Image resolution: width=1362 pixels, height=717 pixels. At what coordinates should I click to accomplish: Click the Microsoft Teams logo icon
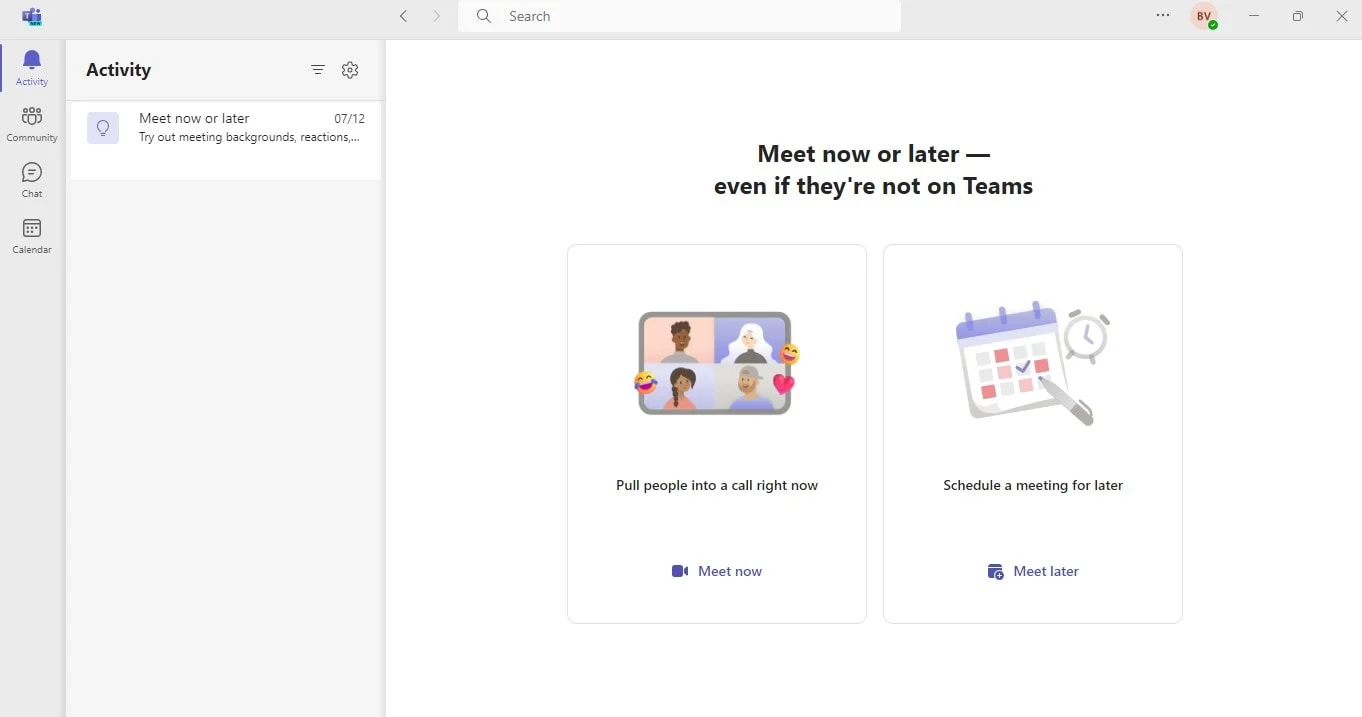coord(31,16)
